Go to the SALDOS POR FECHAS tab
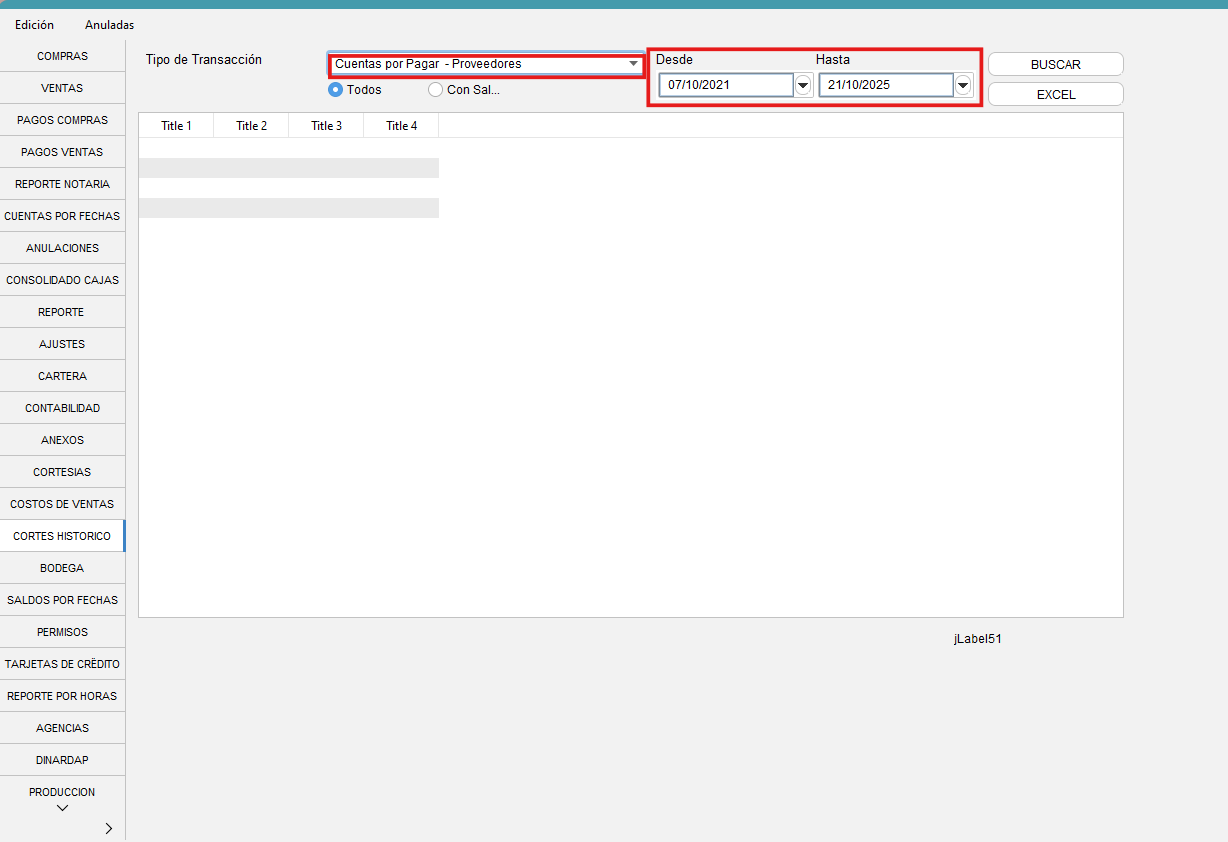Viewport: 1228px width, 842px height. click(x=62, y=600)
